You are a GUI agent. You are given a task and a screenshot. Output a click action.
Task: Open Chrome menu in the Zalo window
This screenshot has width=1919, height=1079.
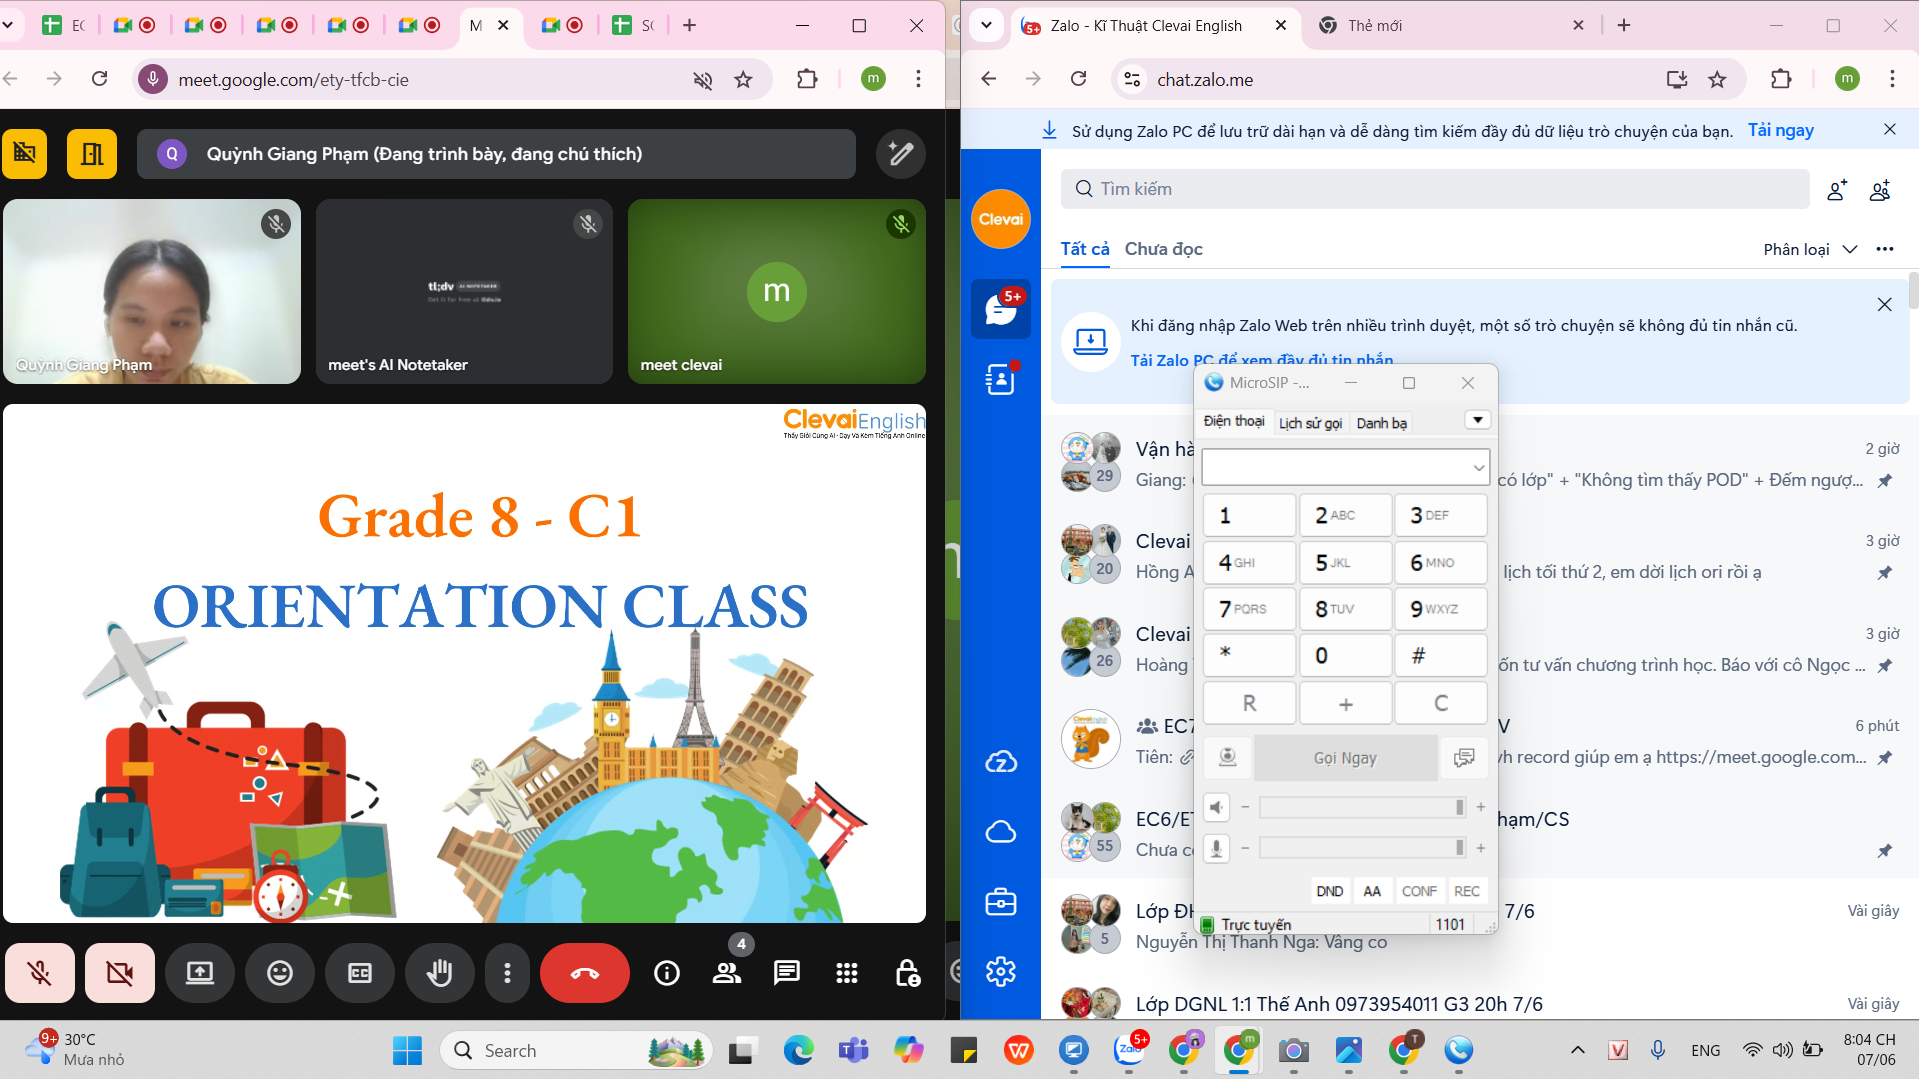pyautogui.click(x=1892, y=79)
